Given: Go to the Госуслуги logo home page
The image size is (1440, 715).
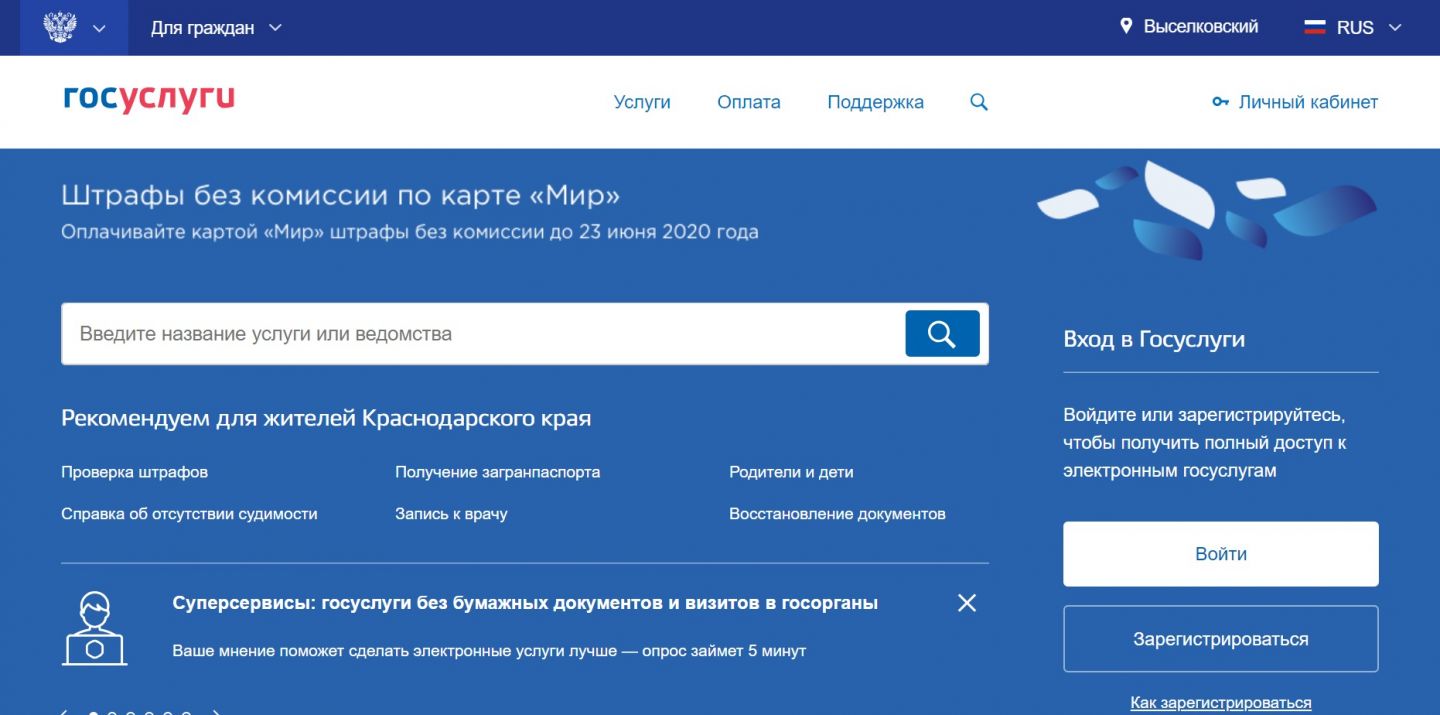Looking at the screenshot, I should pos(149,99).
